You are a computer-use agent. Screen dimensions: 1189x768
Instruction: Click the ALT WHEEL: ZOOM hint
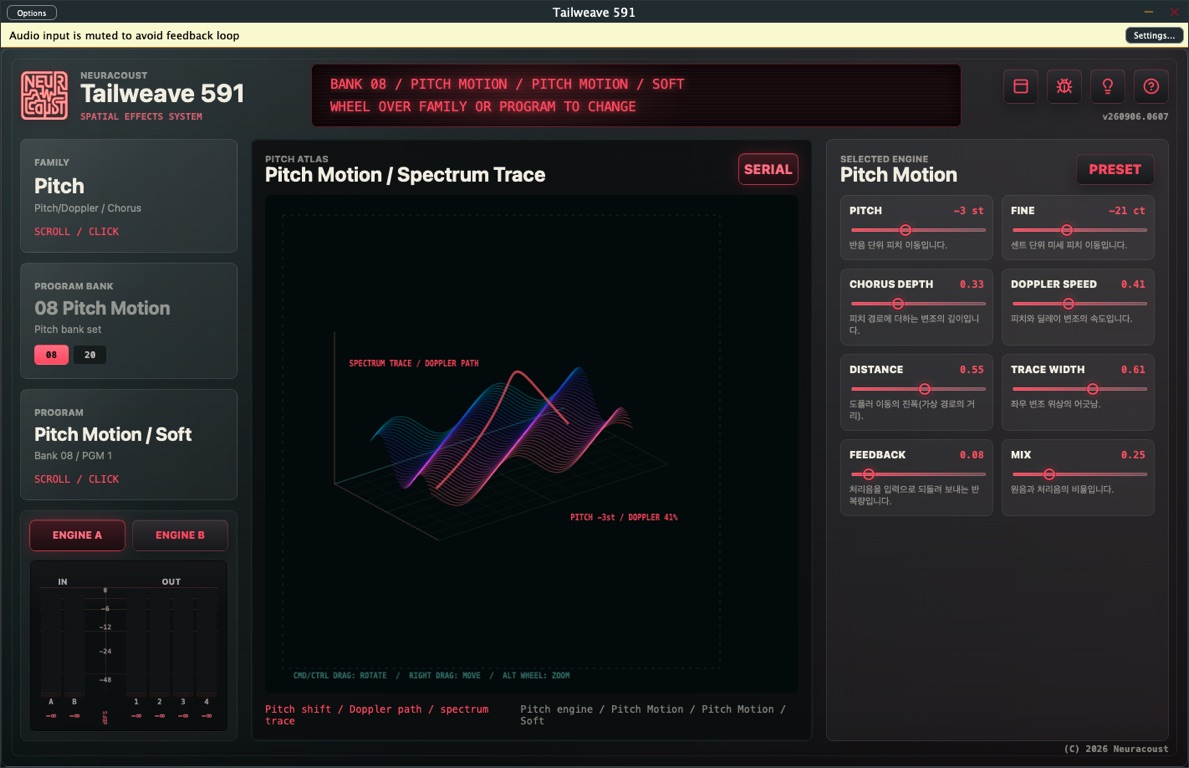click(x=535, y=676)
